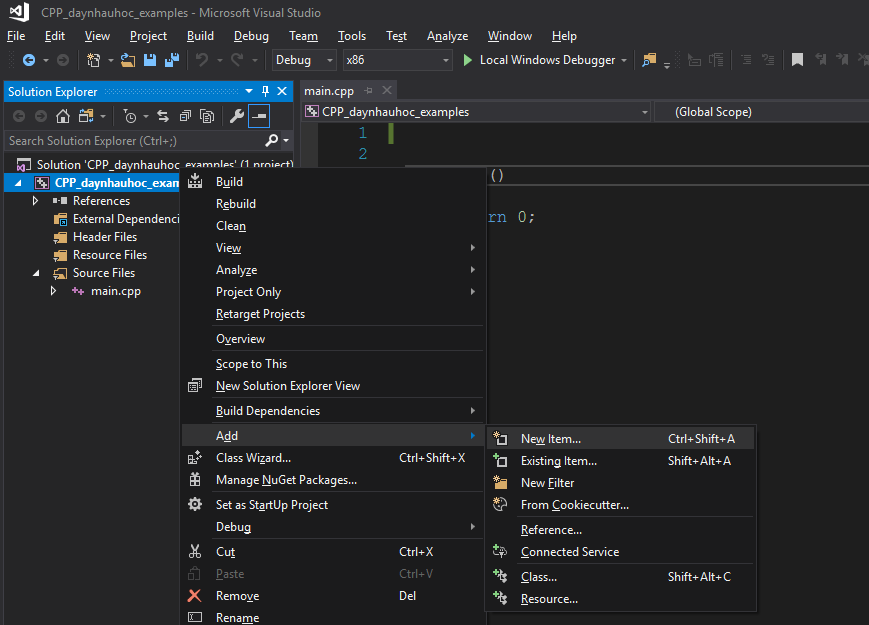Toggle the Preview Selected Items button
This screenshot has width=869, height=625.
pyautogui.click(x=259, y=116)
